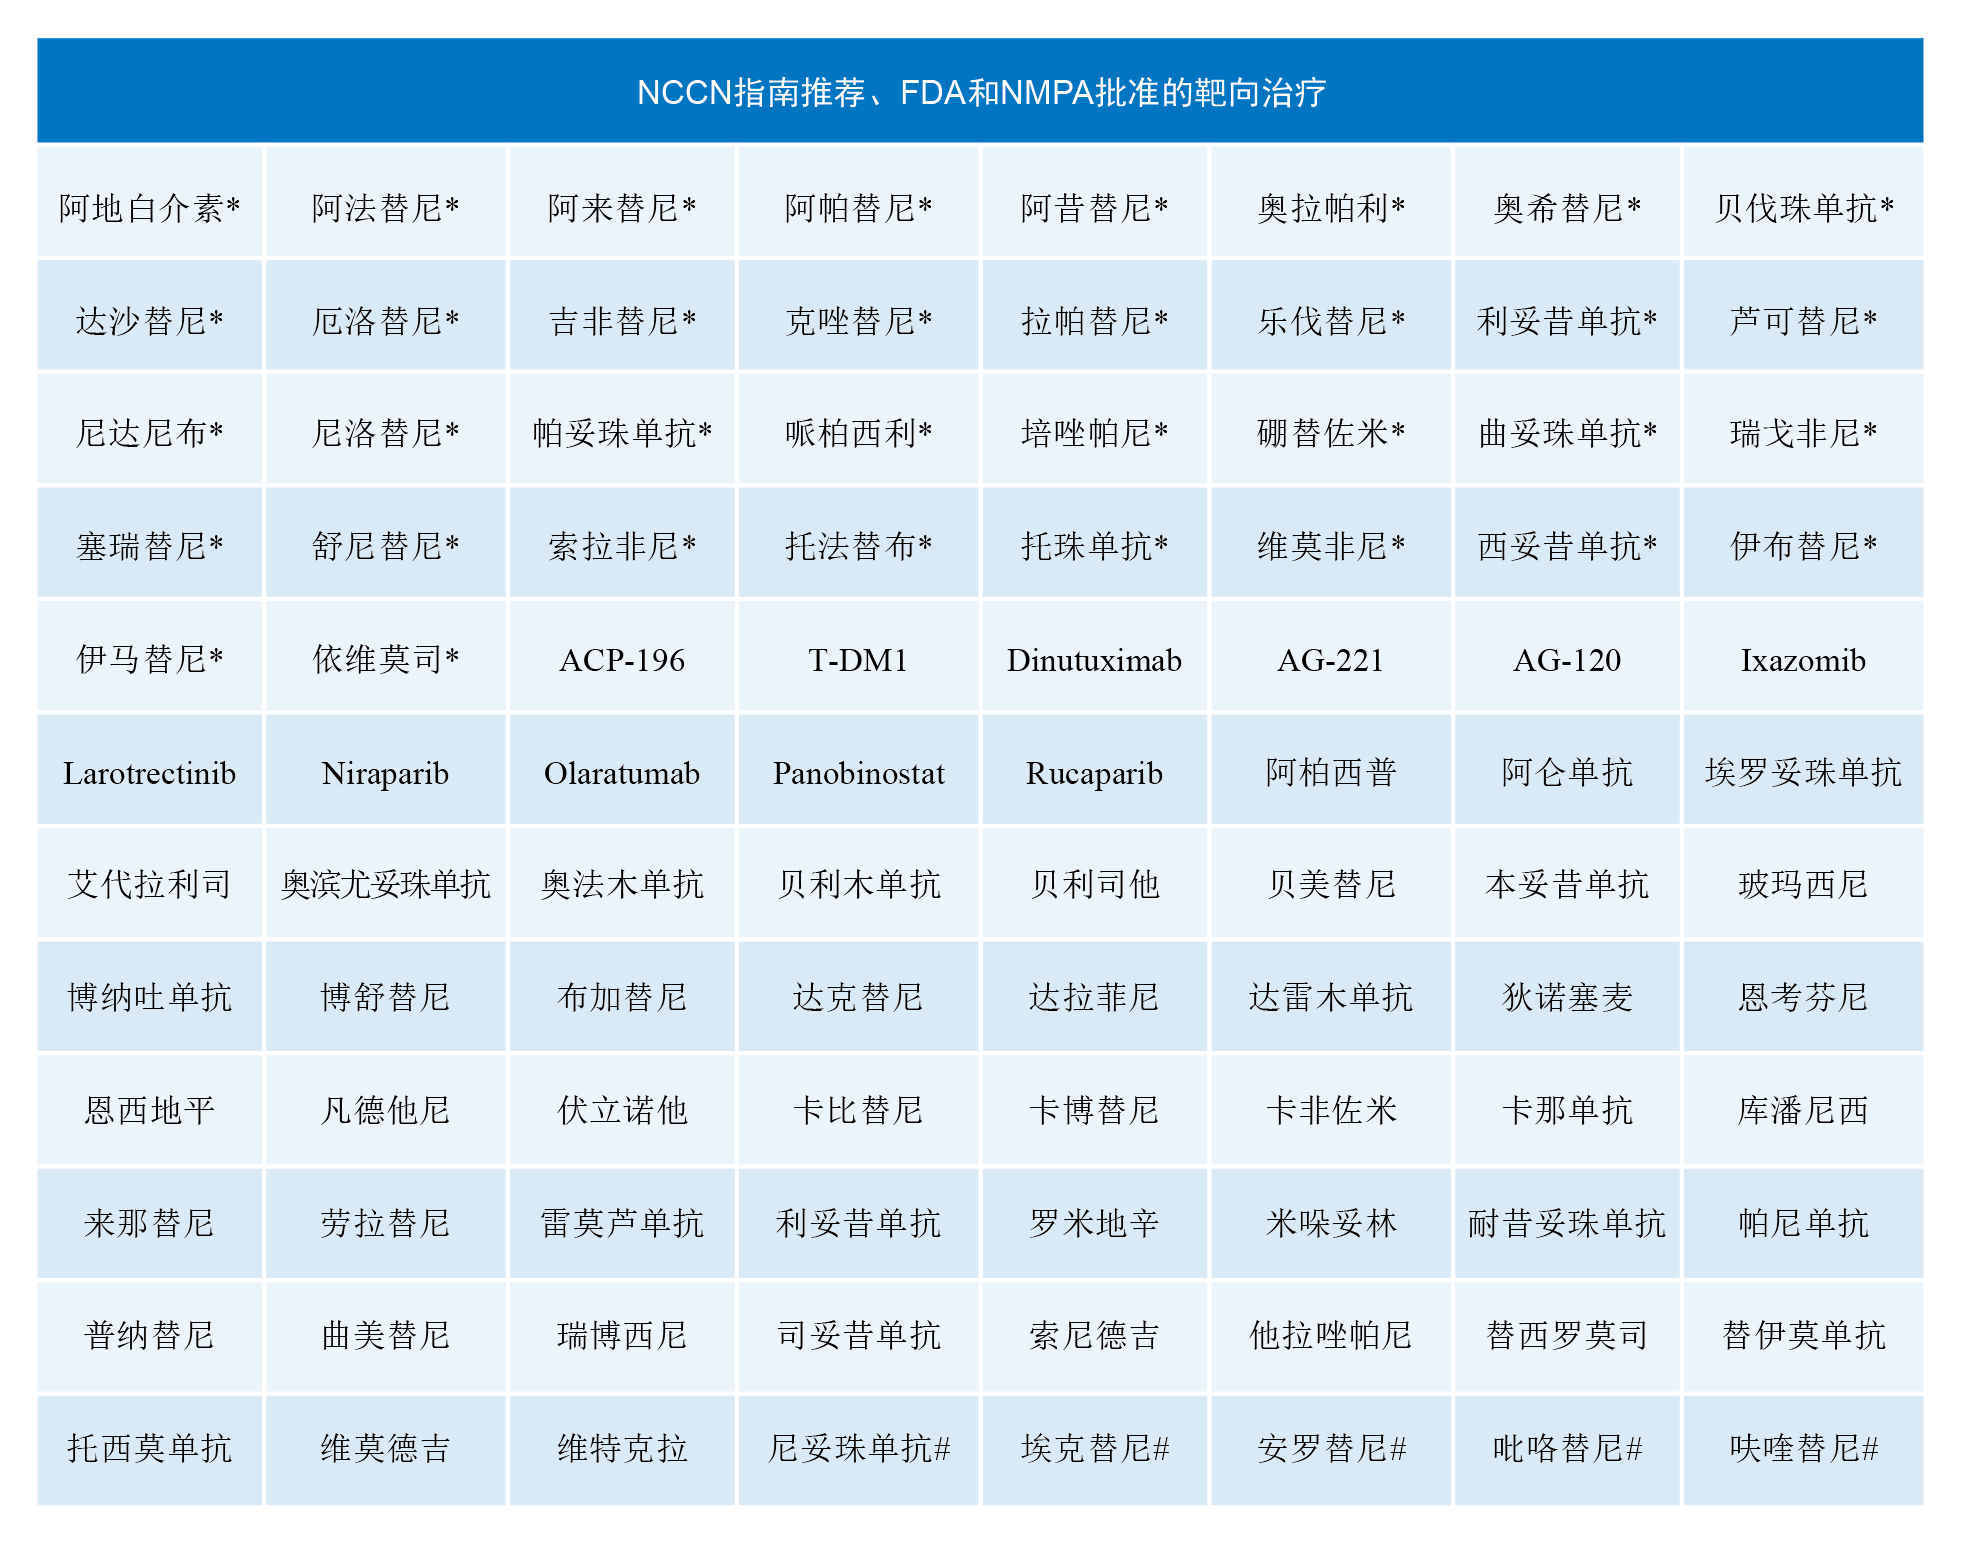This screenshot has height=1543, width=1962.
Task: Select the Ixazomib cell
Action: pos(1803,660)
